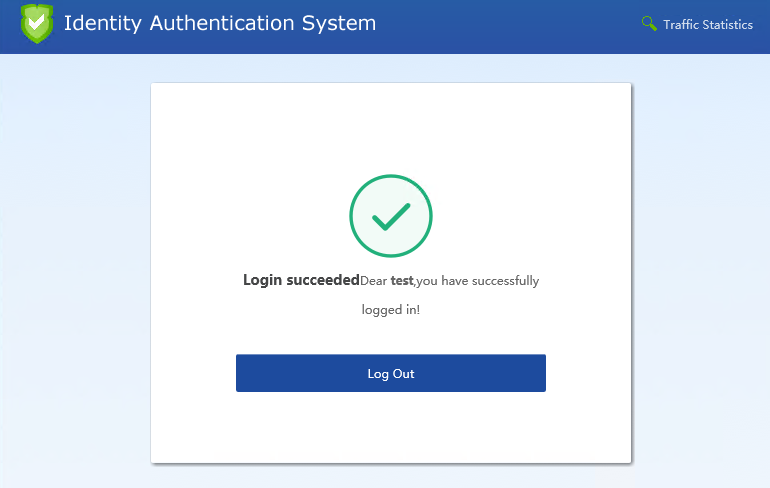
Task: Click light blue background right of the card
Action: [700, 270]
